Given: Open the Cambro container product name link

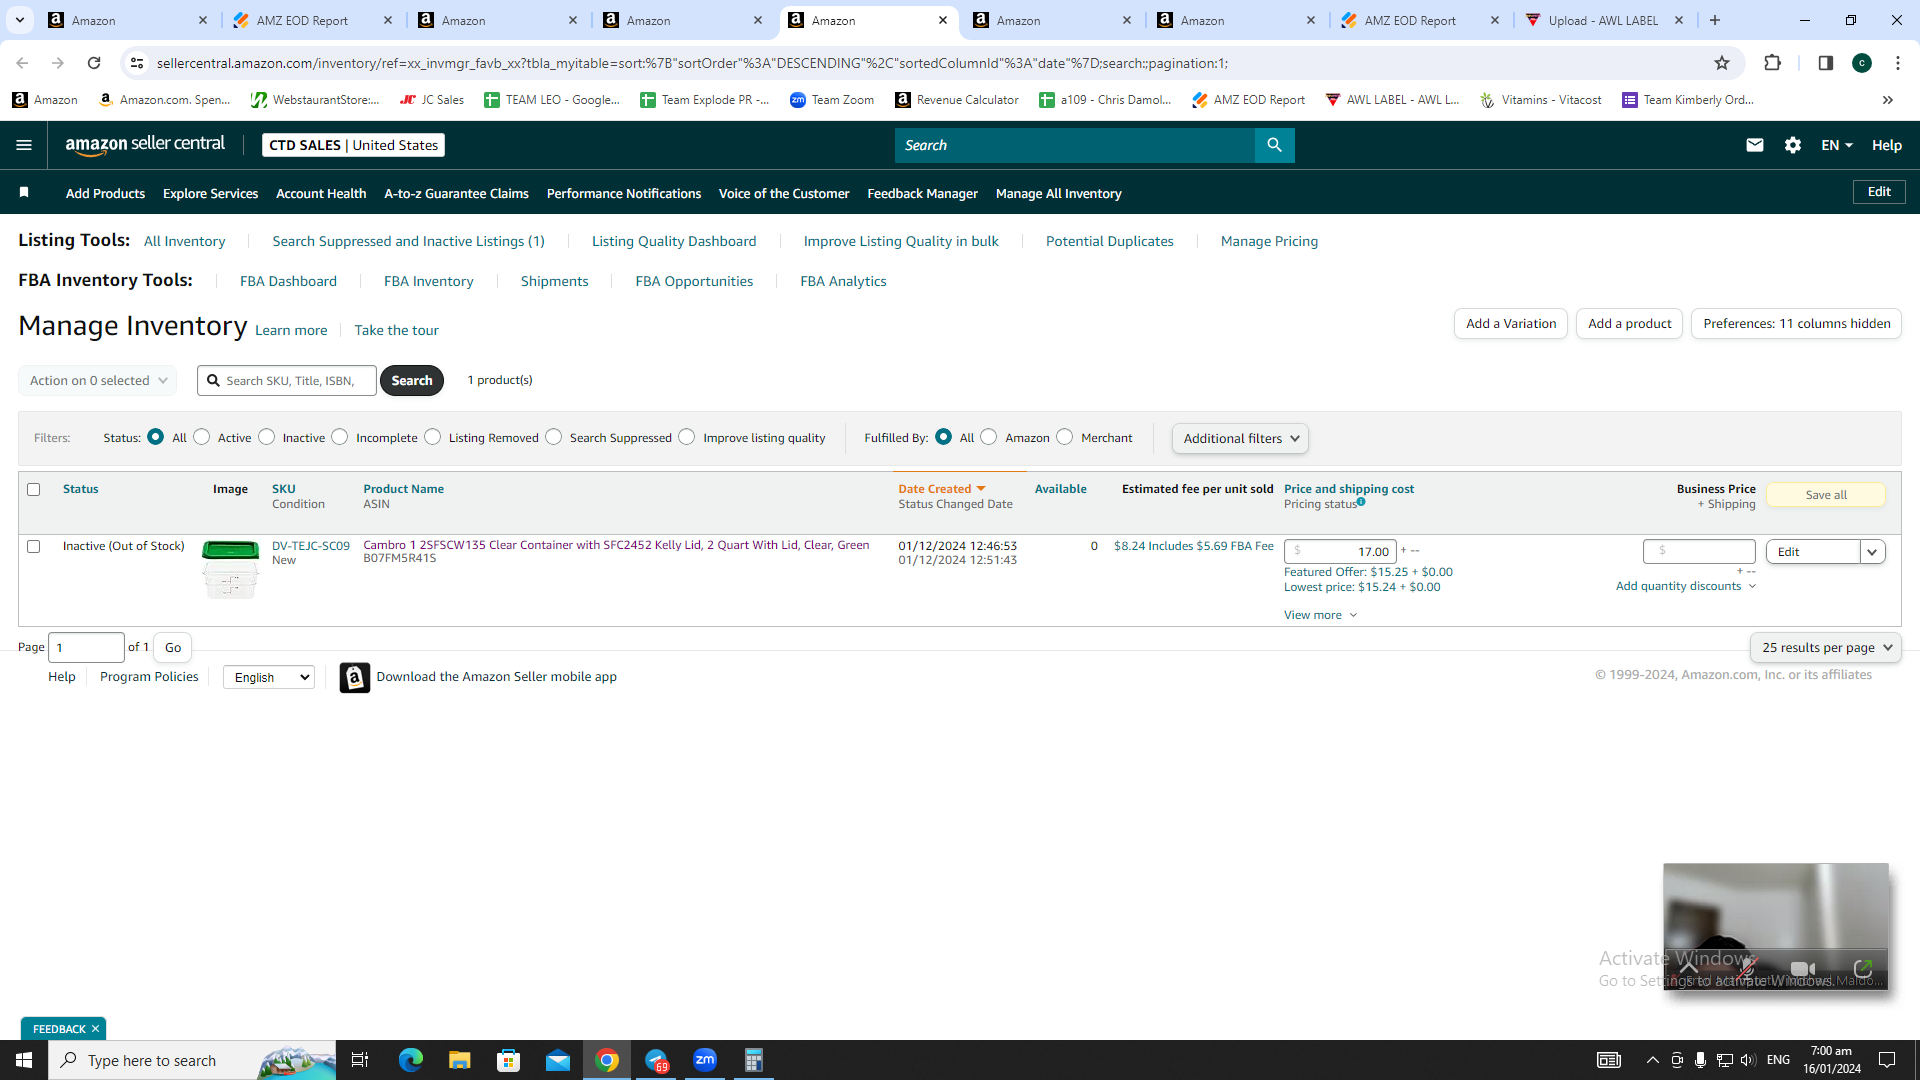Looking at the screenshot, I should 616,545.
